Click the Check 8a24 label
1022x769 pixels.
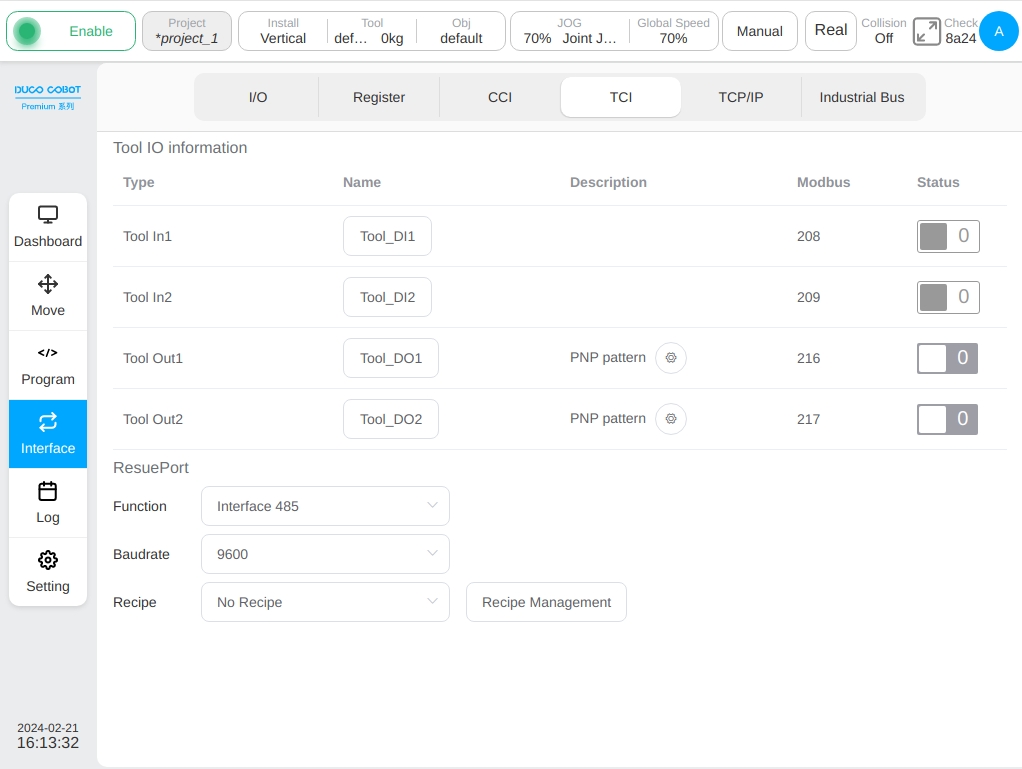click(x=961, y=31)
